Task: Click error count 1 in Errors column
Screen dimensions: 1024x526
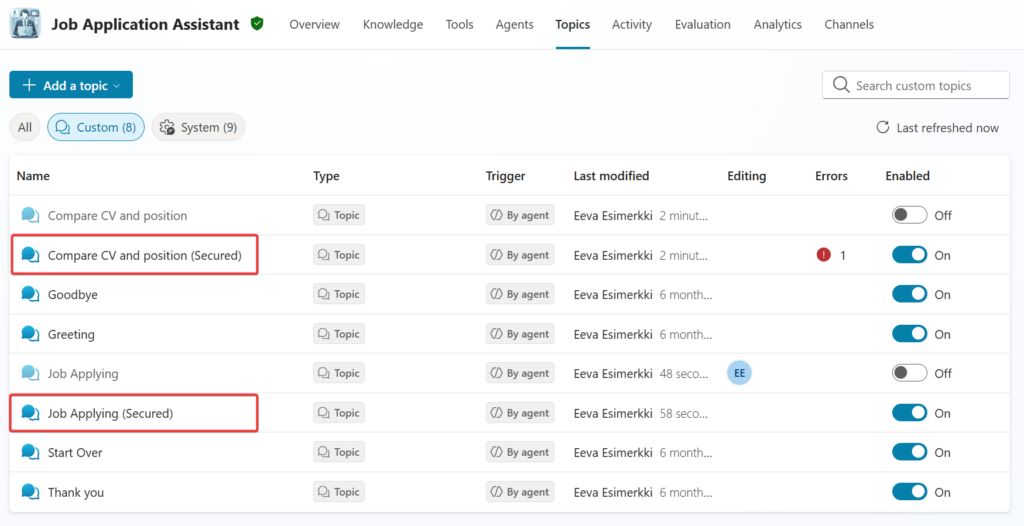Action: click(842, 255)
